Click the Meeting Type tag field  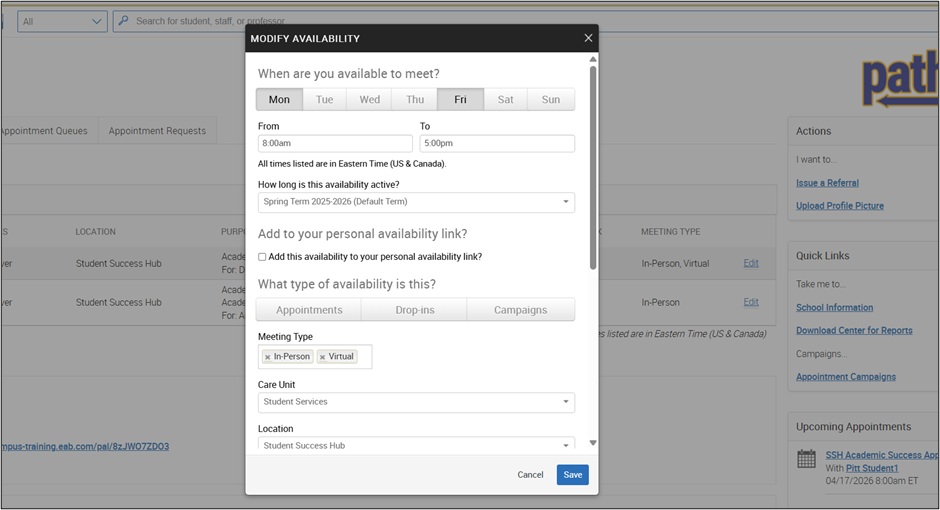(315, 357)
